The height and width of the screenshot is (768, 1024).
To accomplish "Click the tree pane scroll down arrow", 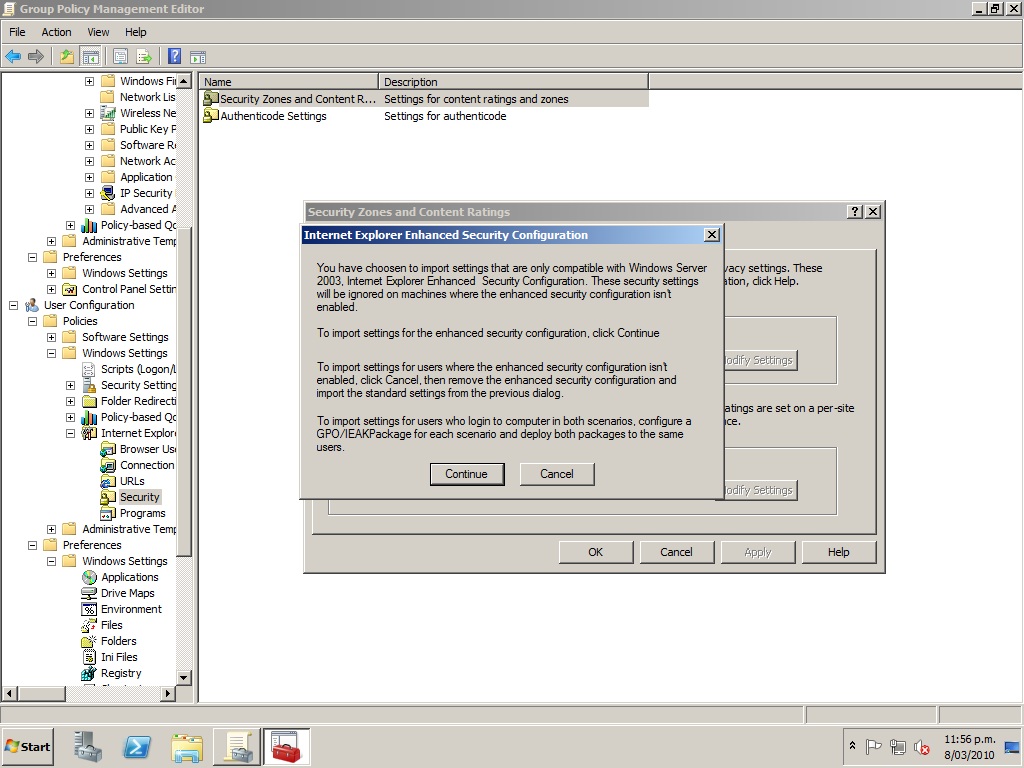I will point(184,677).
